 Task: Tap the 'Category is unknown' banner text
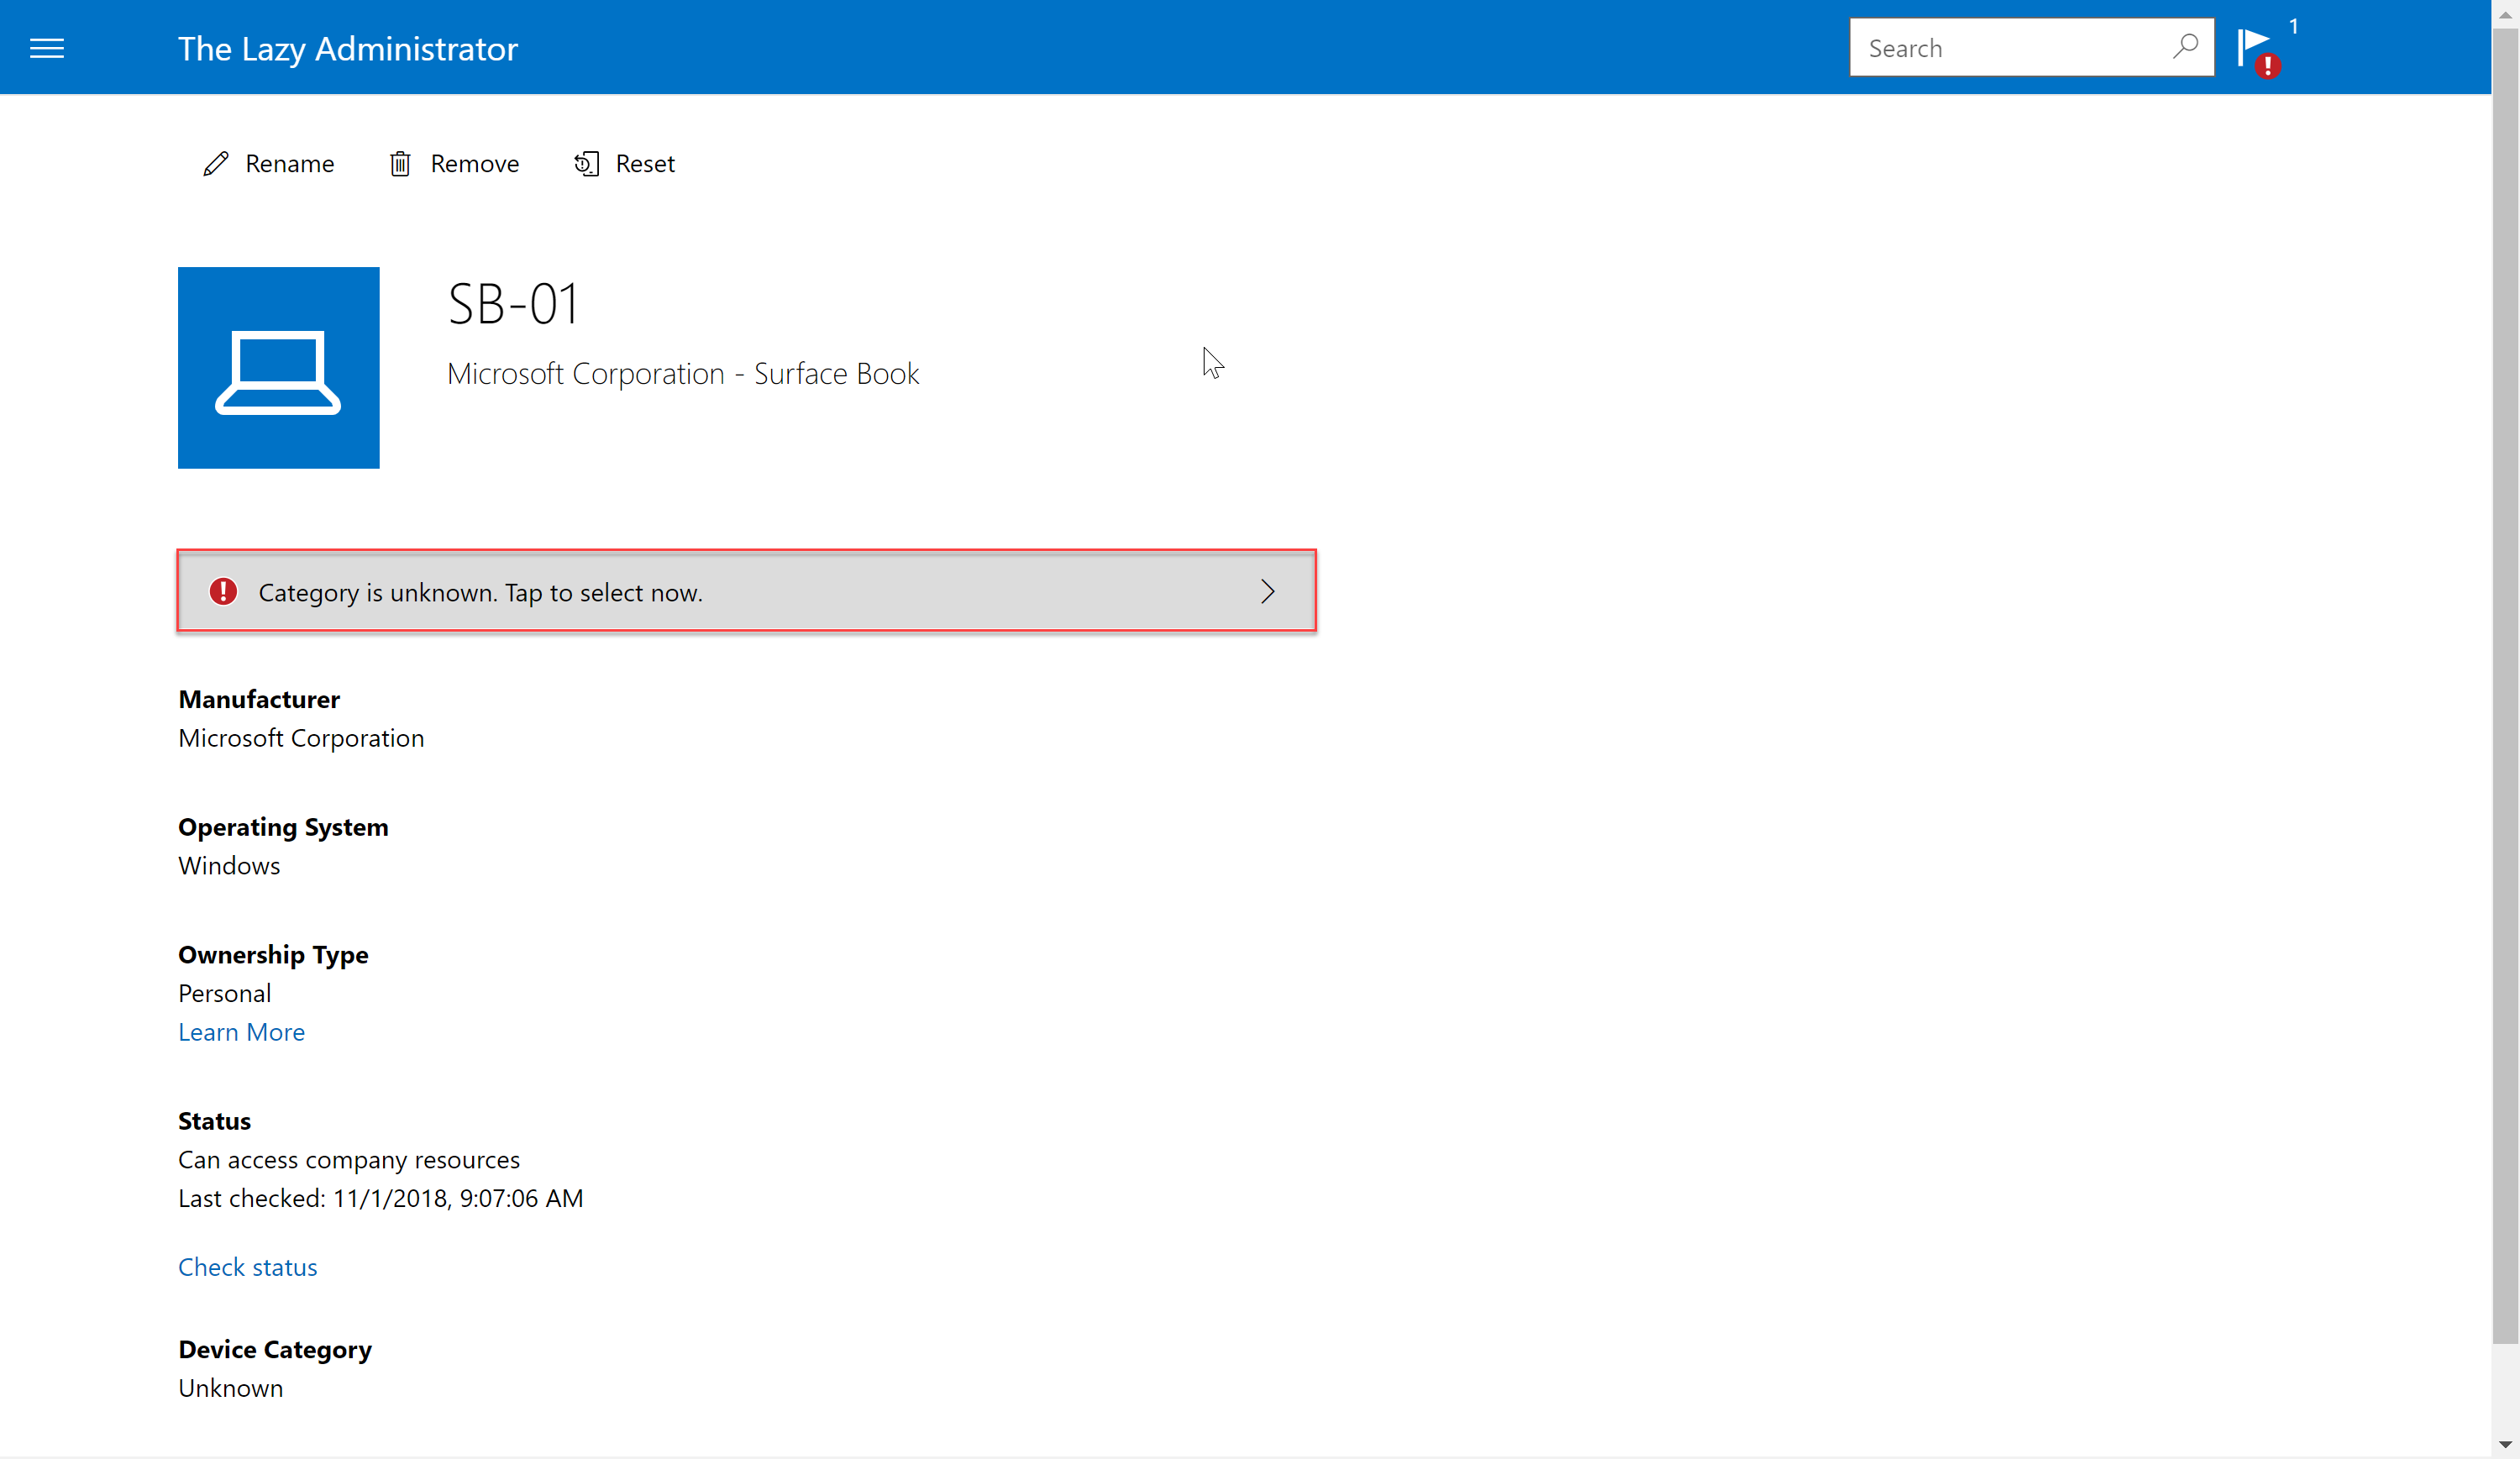pos(481,593)
